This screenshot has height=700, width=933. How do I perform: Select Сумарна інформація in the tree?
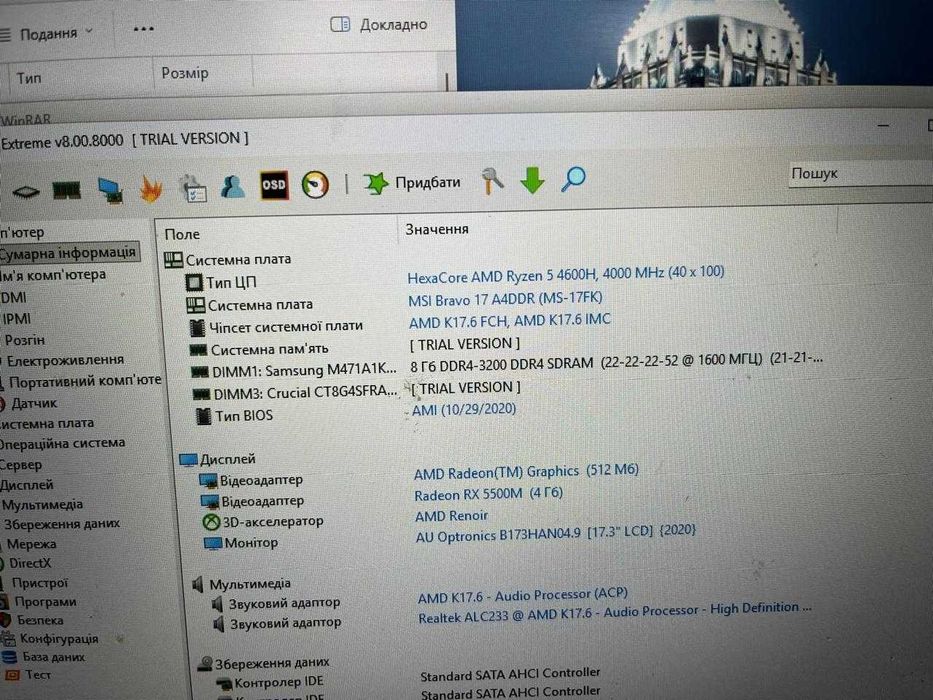point(68,253)
